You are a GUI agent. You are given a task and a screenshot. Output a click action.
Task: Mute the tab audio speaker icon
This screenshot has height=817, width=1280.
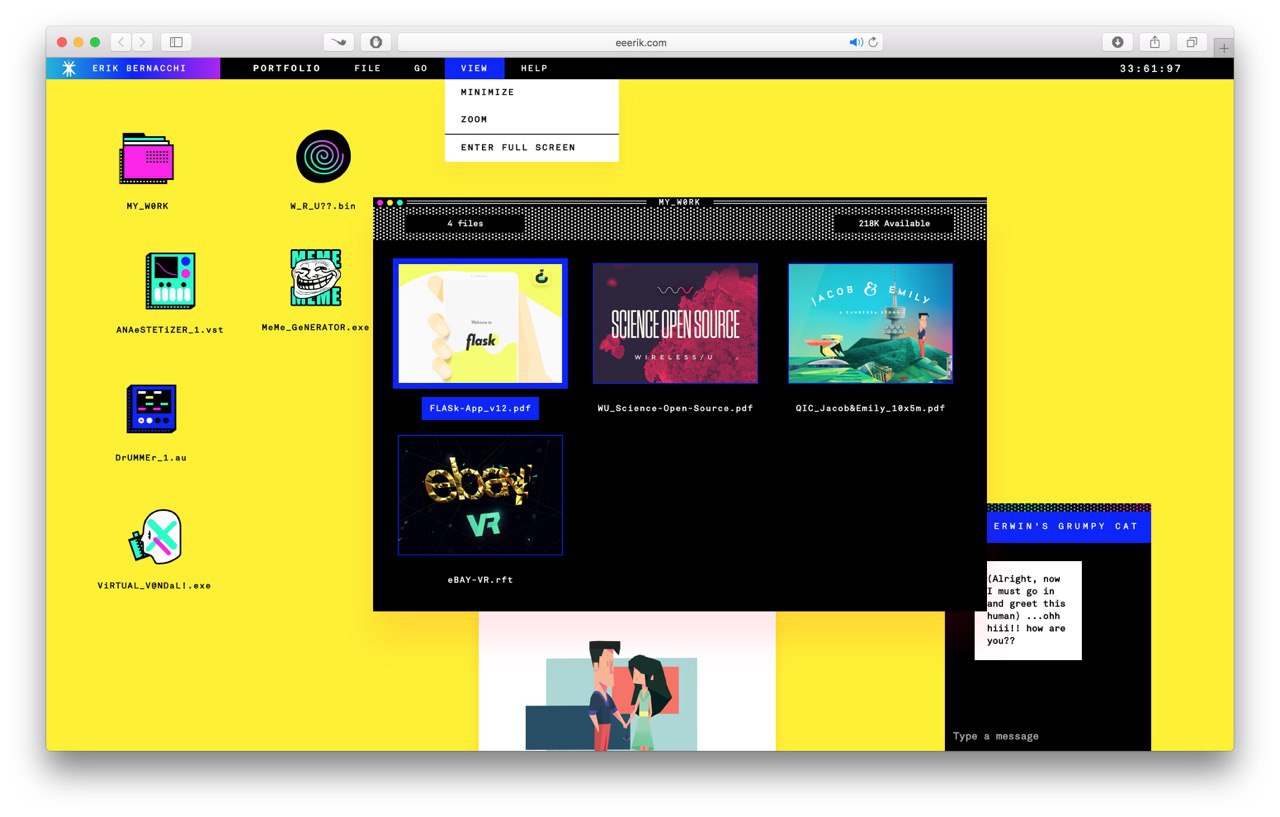tap(856, 42)
